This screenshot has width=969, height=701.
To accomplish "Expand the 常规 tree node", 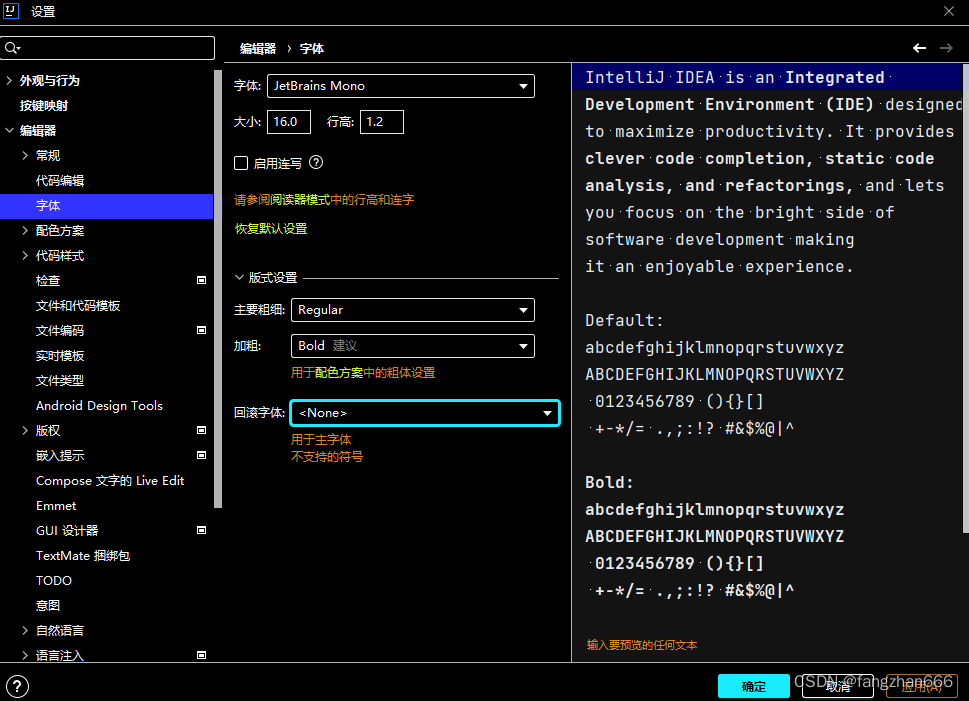I will coord(25,155).
